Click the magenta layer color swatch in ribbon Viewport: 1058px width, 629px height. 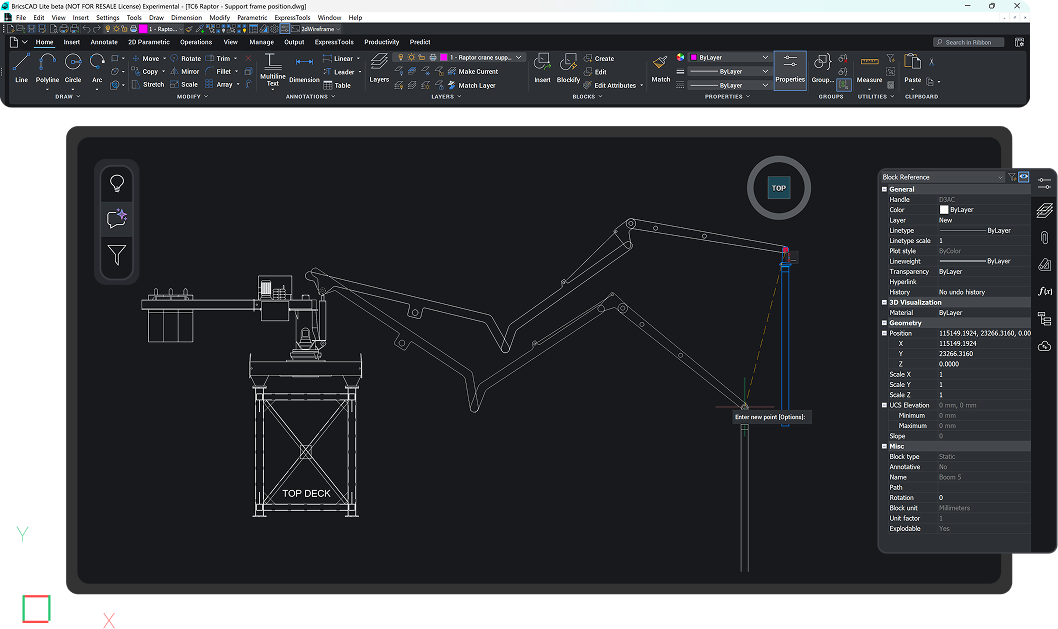(x=444, y=57)
